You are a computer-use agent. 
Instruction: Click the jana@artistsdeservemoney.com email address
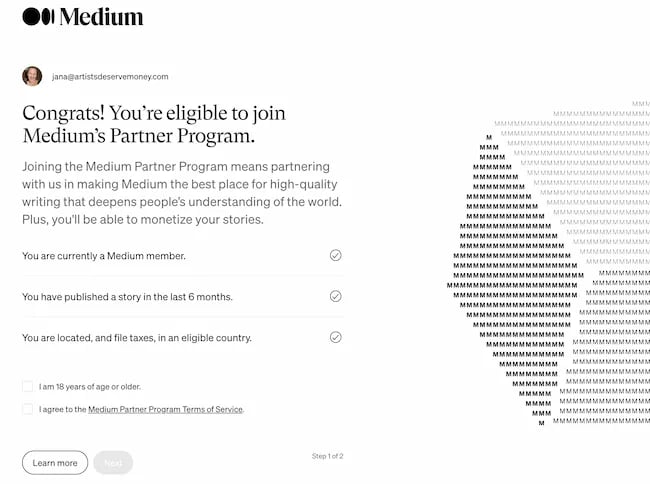[110, 76]
